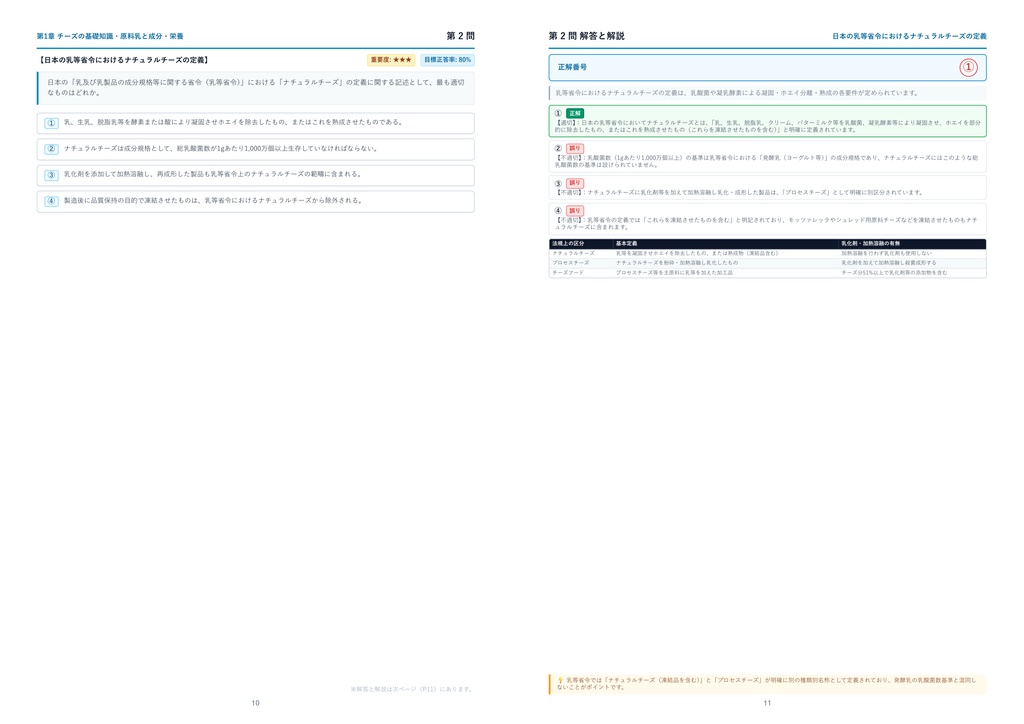The image size is (1024, 724).
Task: Click the 誤り badge beside explanation ③
Action: 575,183
